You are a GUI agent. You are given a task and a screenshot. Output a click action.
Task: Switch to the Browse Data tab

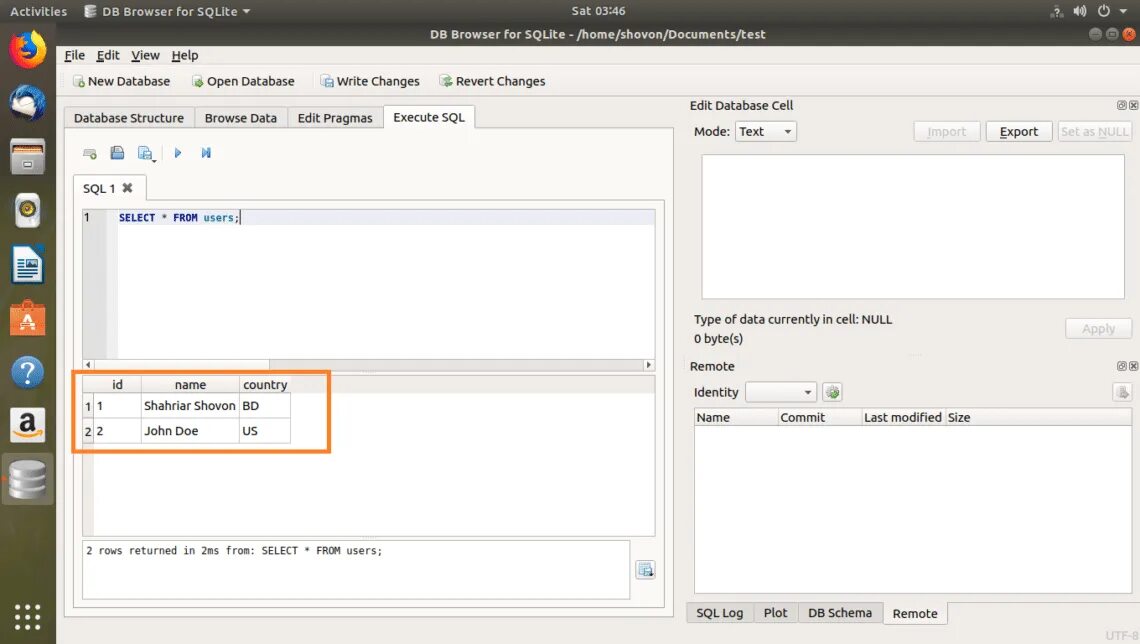[x=241, y=118]
